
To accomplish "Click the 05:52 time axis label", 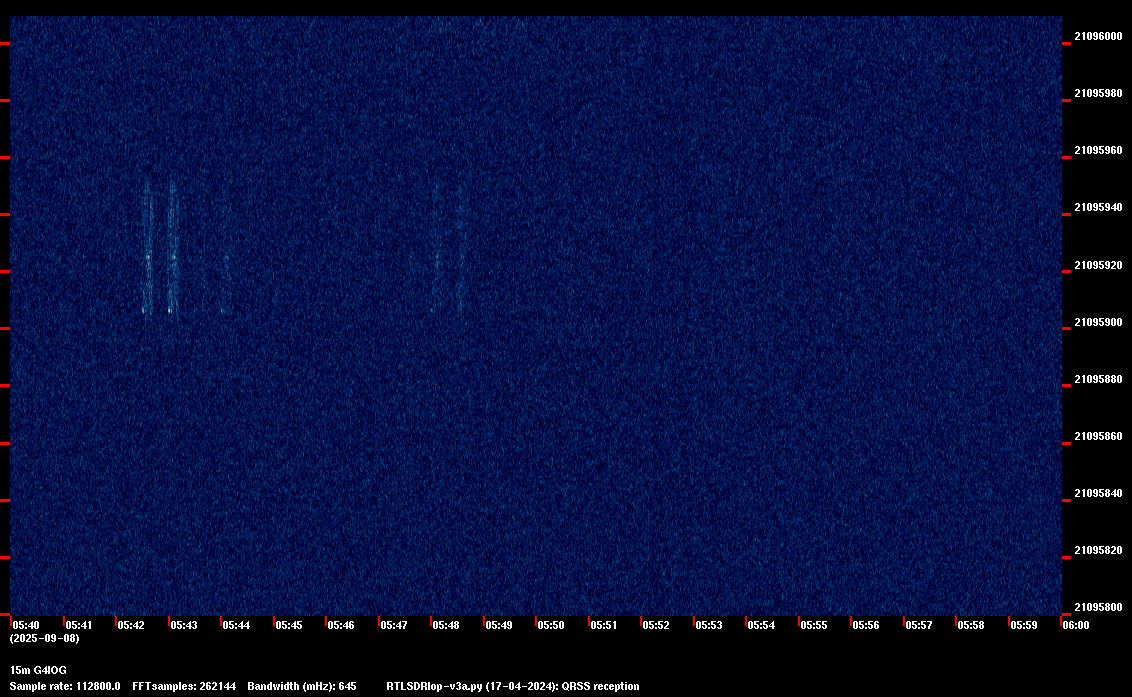I will (656, 625).
